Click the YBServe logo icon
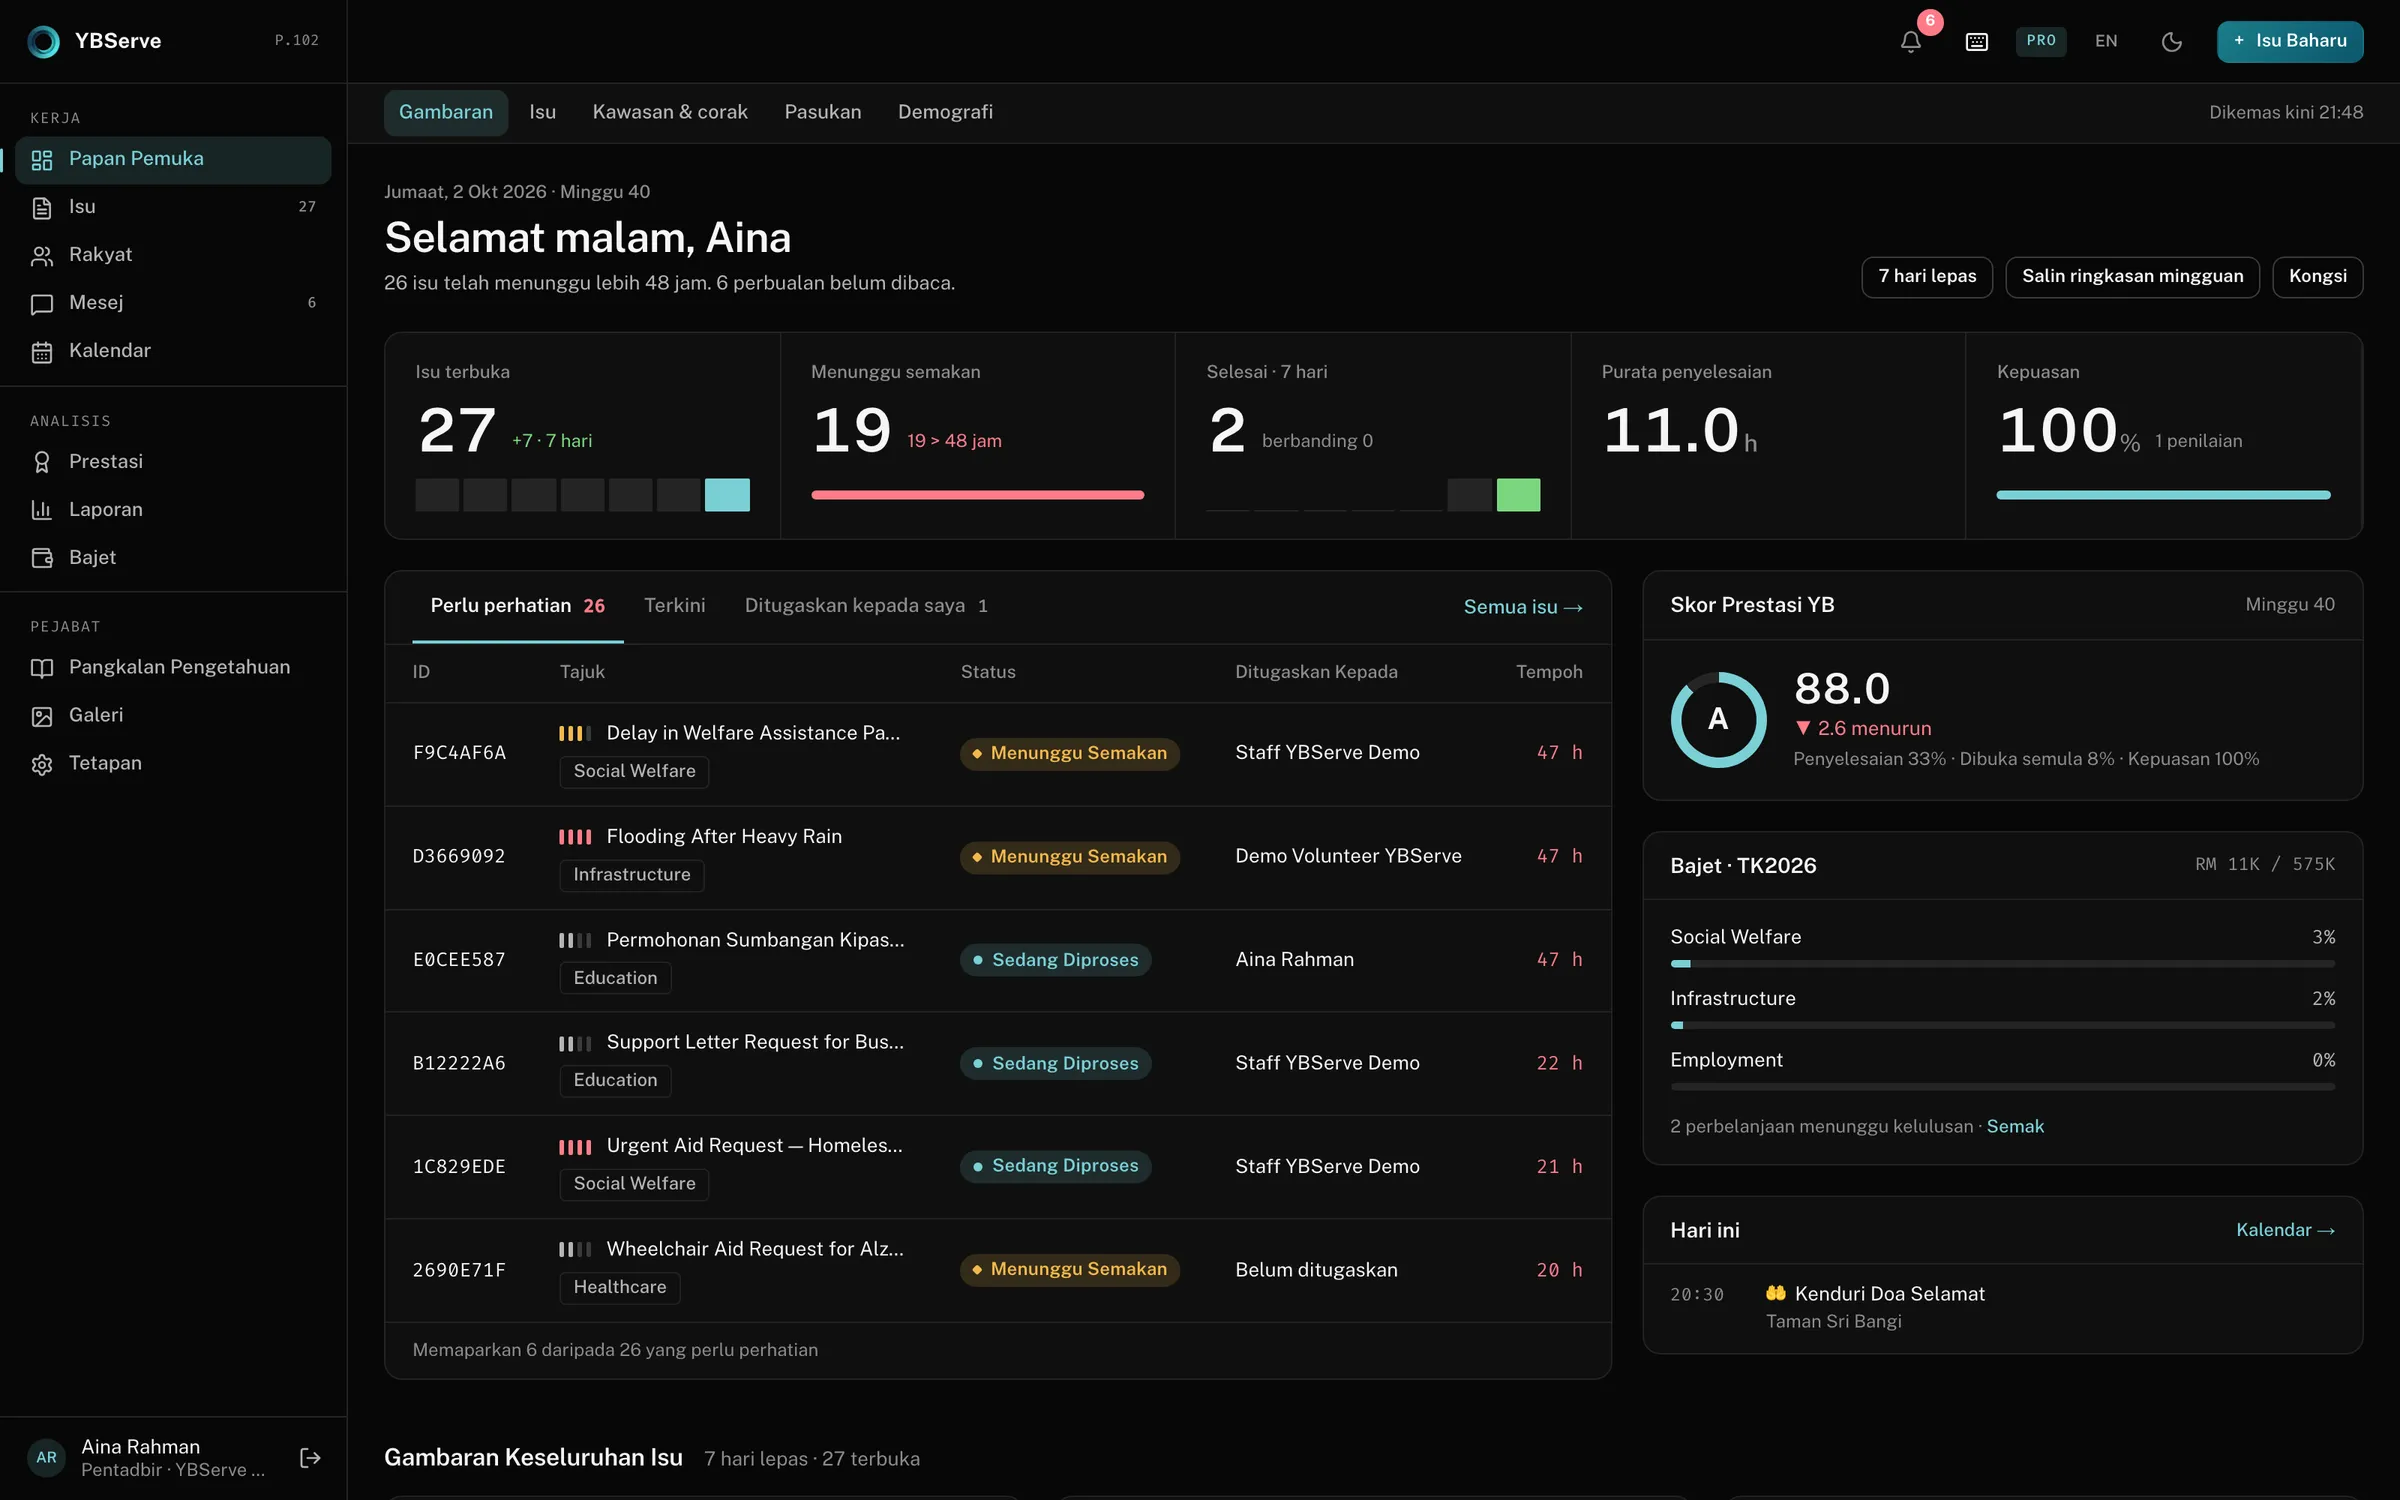Viewport: 2400px width, 1500px height. 43,41
